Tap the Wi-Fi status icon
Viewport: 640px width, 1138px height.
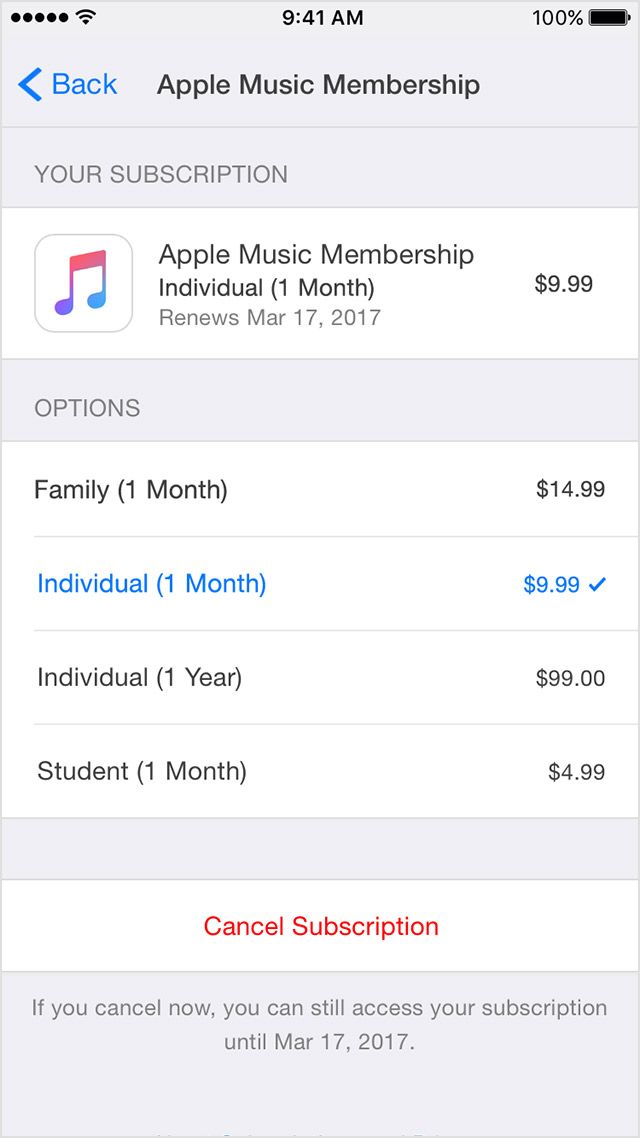(86, 17)
